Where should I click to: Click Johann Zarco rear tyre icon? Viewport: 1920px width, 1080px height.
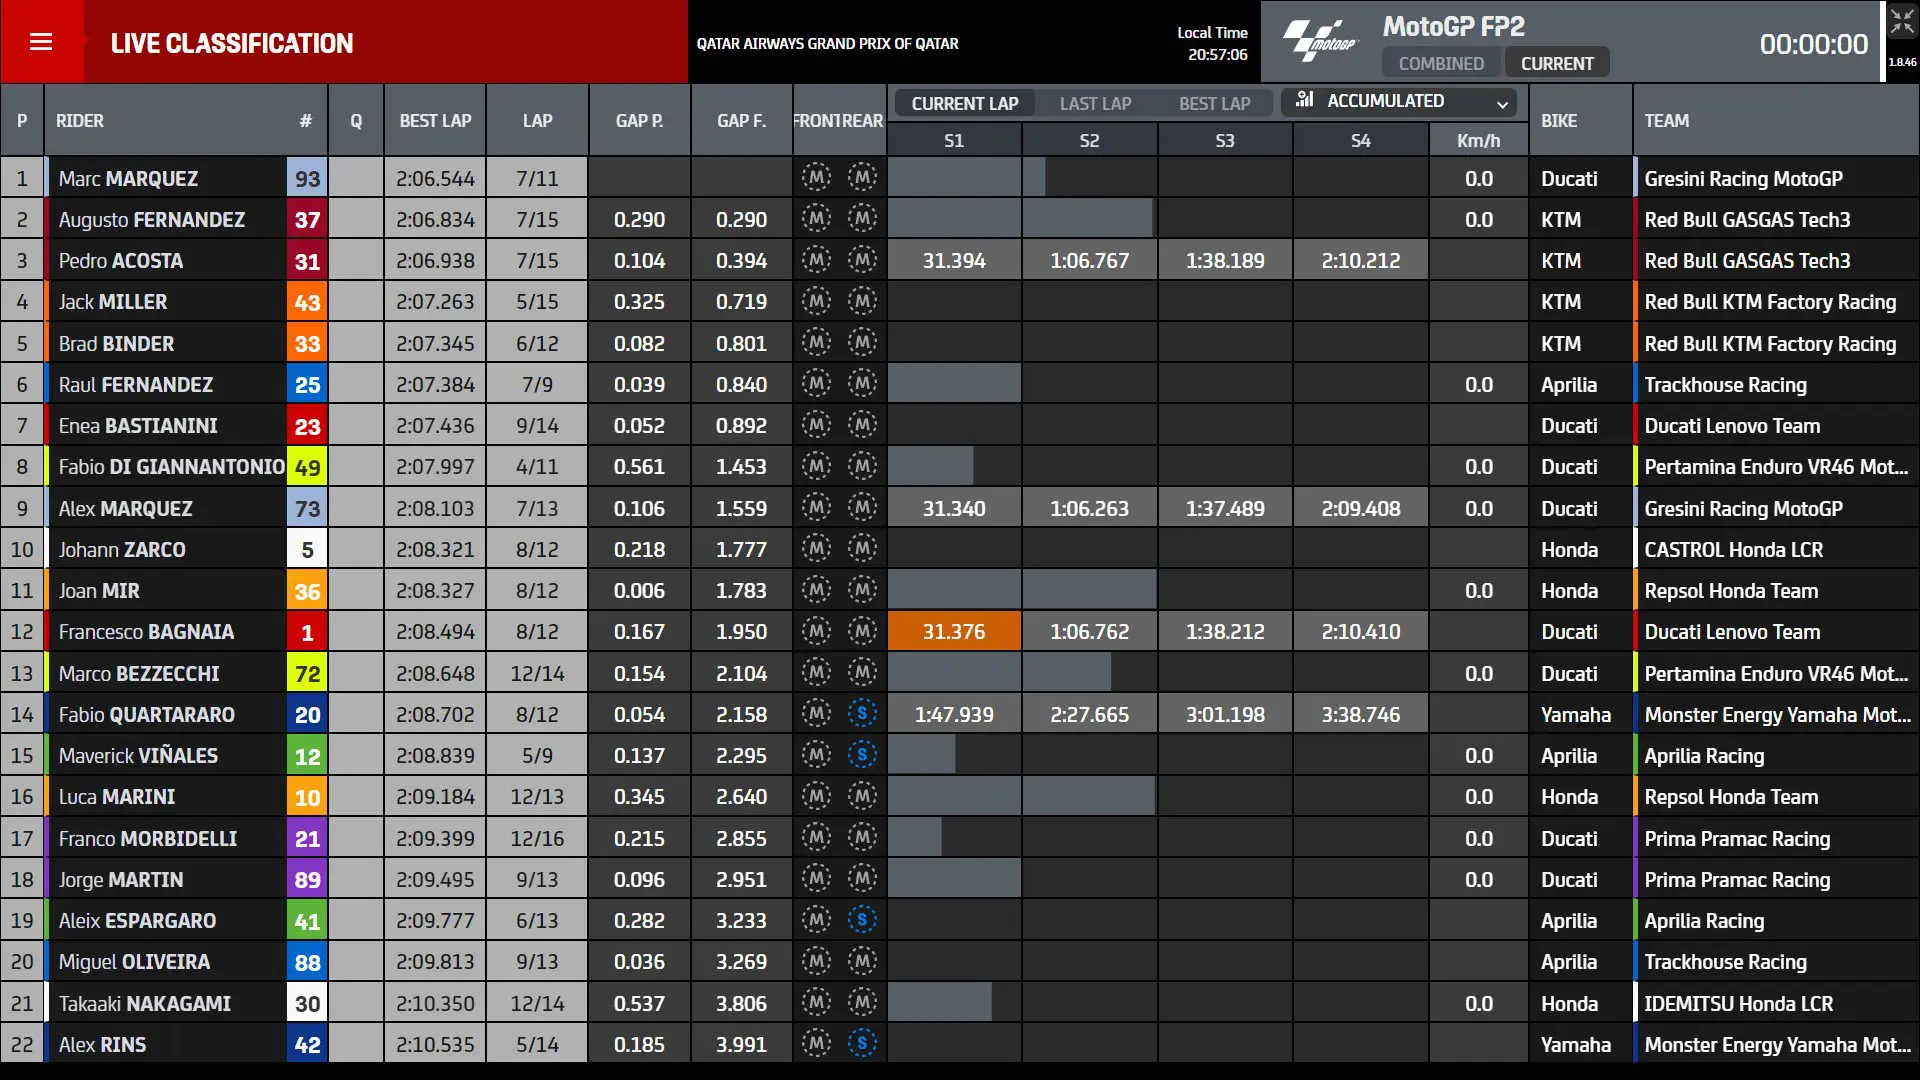(x=862, y=549)
